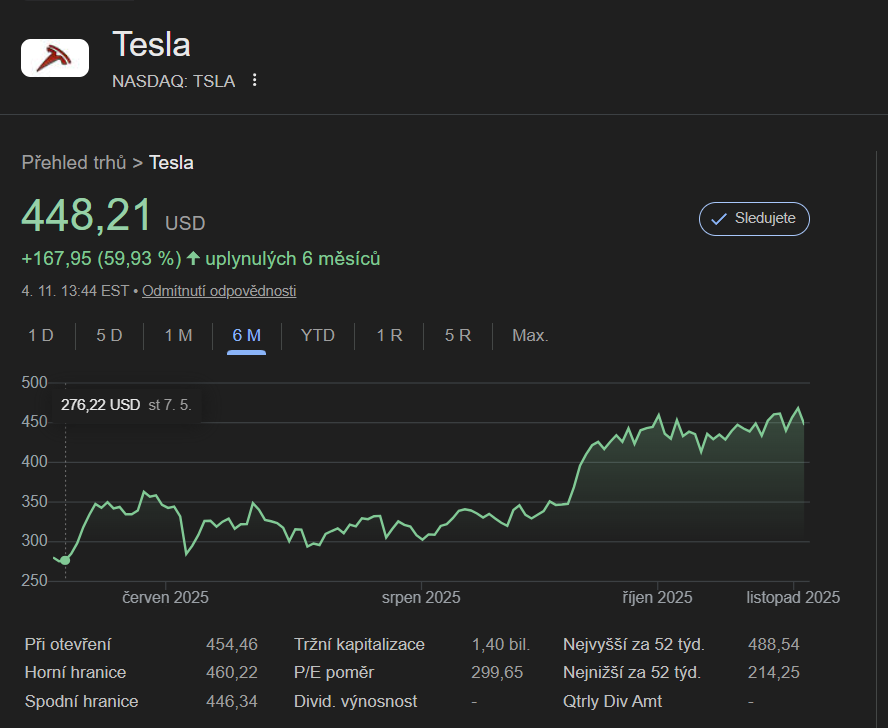Select the 5 D chart range
888x728 pixels.
[x=109, y=336]
